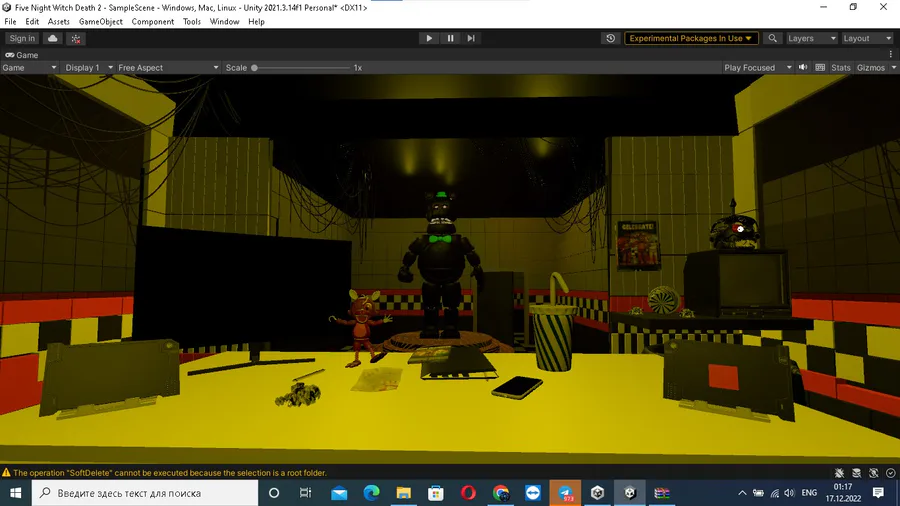900x506 pixels.
Task: Open the Mail app on taskbar
Action: point(339,493)
